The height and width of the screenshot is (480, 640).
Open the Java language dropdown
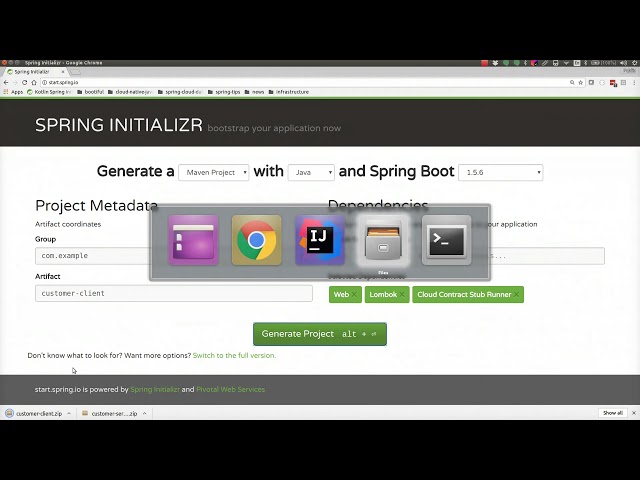(311, 172)
